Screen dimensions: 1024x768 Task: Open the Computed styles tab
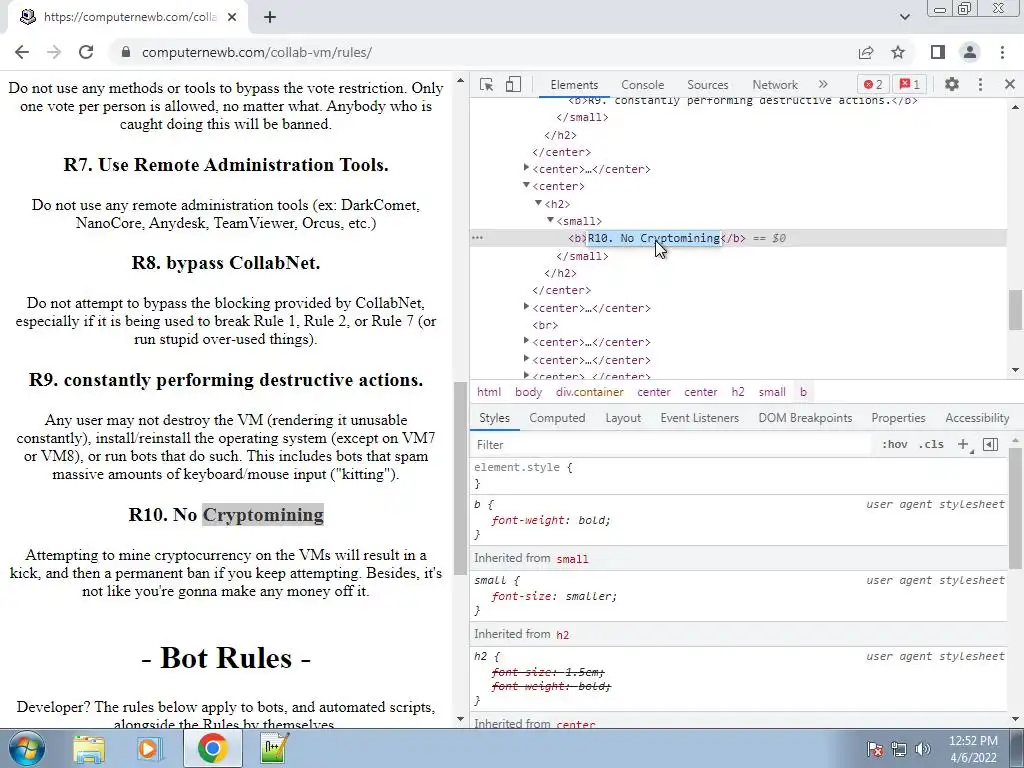pyautogui.click(x=557, y=418)
